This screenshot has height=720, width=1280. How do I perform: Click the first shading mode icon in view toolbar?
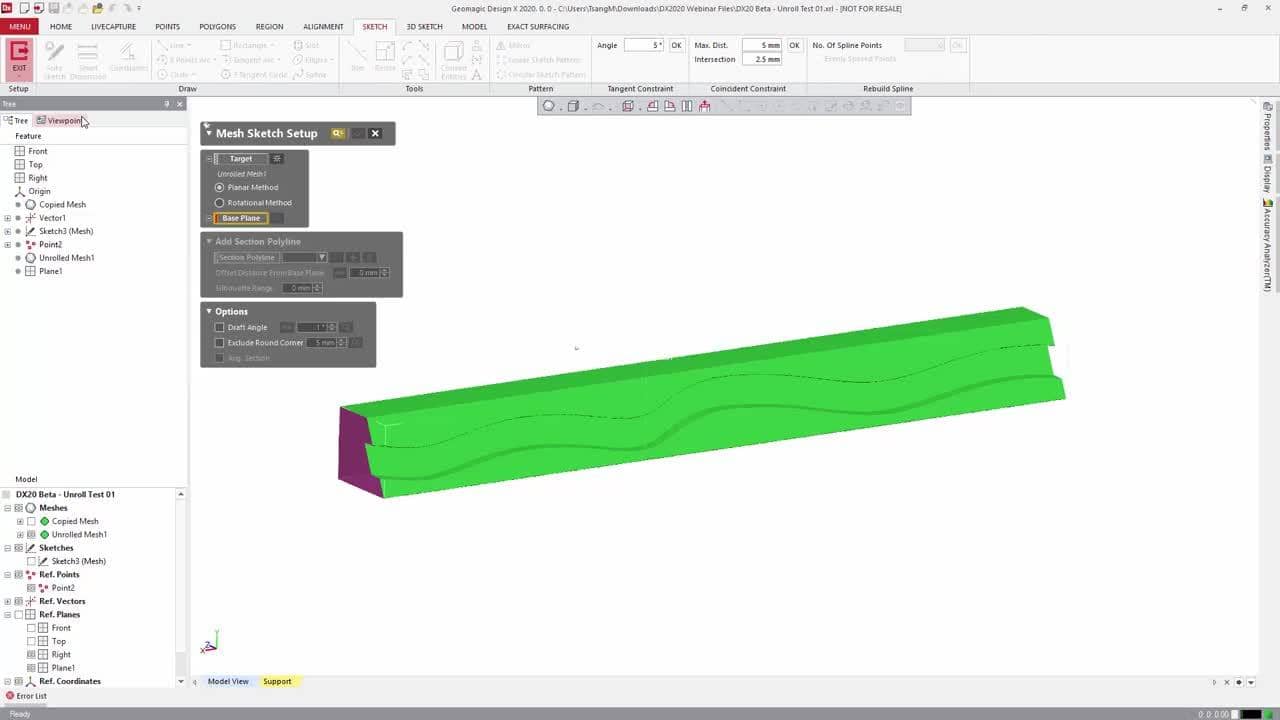pyautogui.click(x=548, y=106)
